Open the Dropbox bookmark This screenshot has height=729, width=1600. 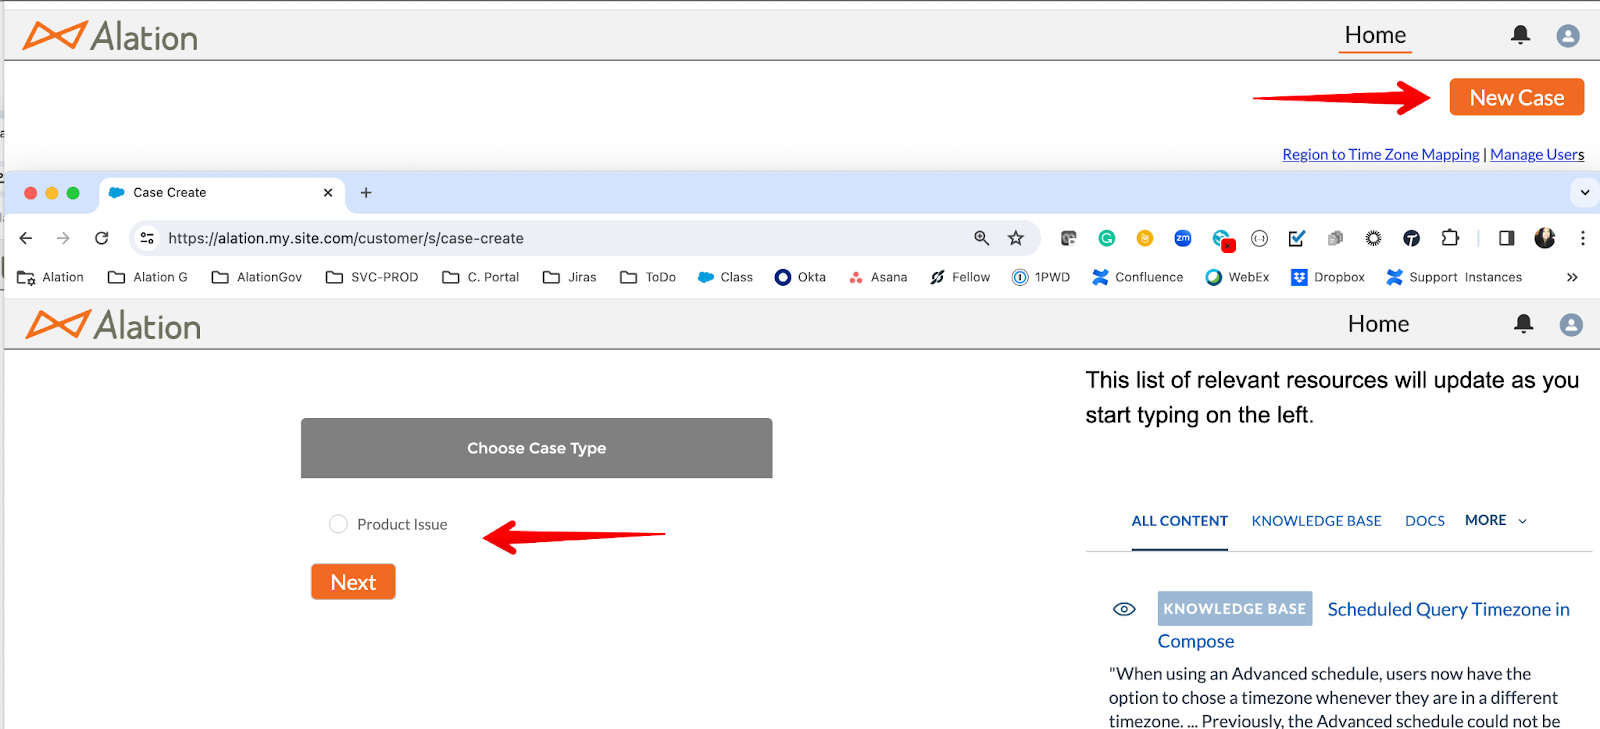[x=1328, y=277]
